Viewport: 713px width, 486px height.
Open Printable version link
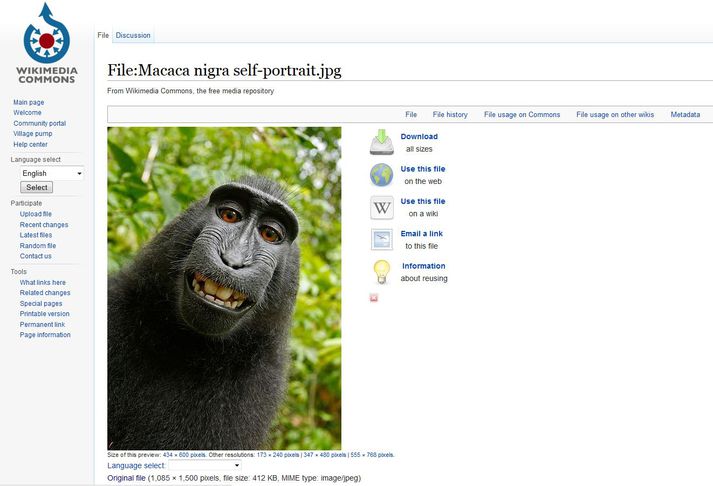coord(45,314)
